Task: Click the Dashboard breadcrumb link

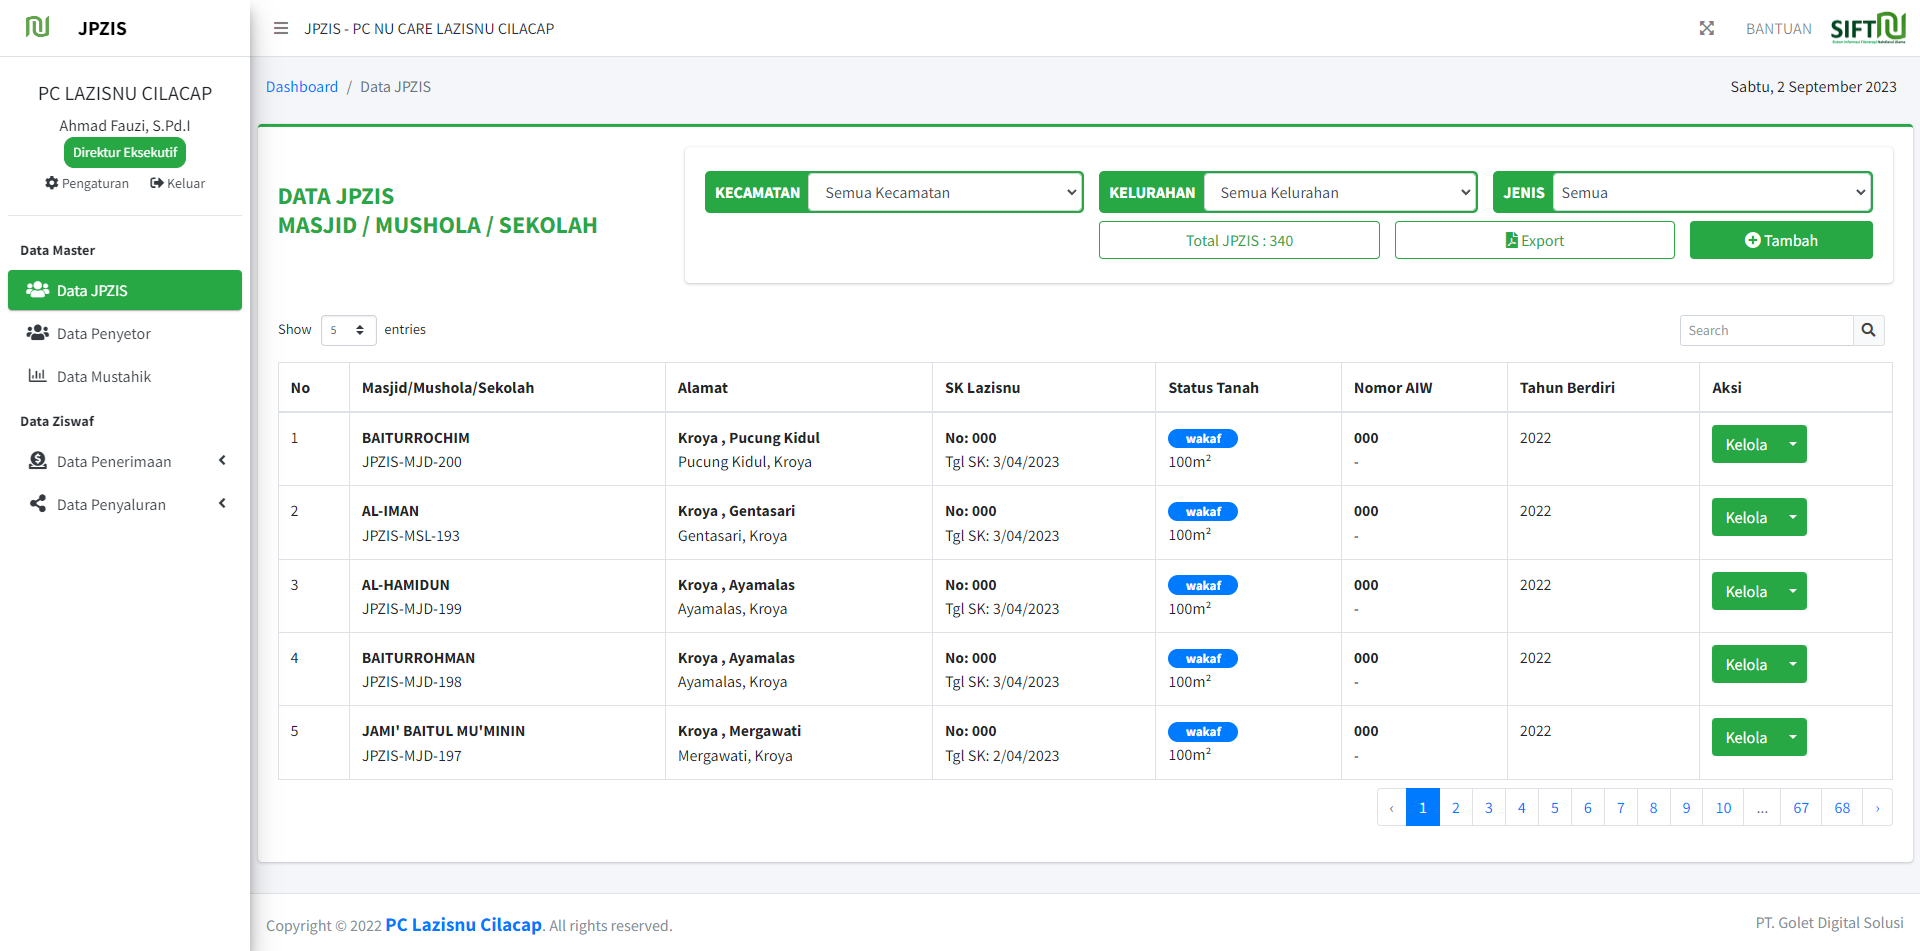Action: coord(302,87)
